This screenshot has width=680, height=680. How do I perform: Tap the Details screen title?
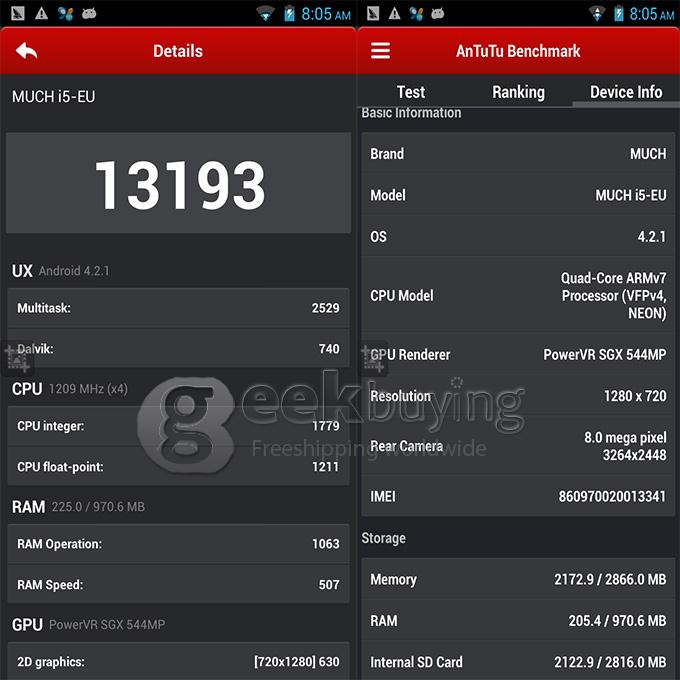(x=178, y=51)
